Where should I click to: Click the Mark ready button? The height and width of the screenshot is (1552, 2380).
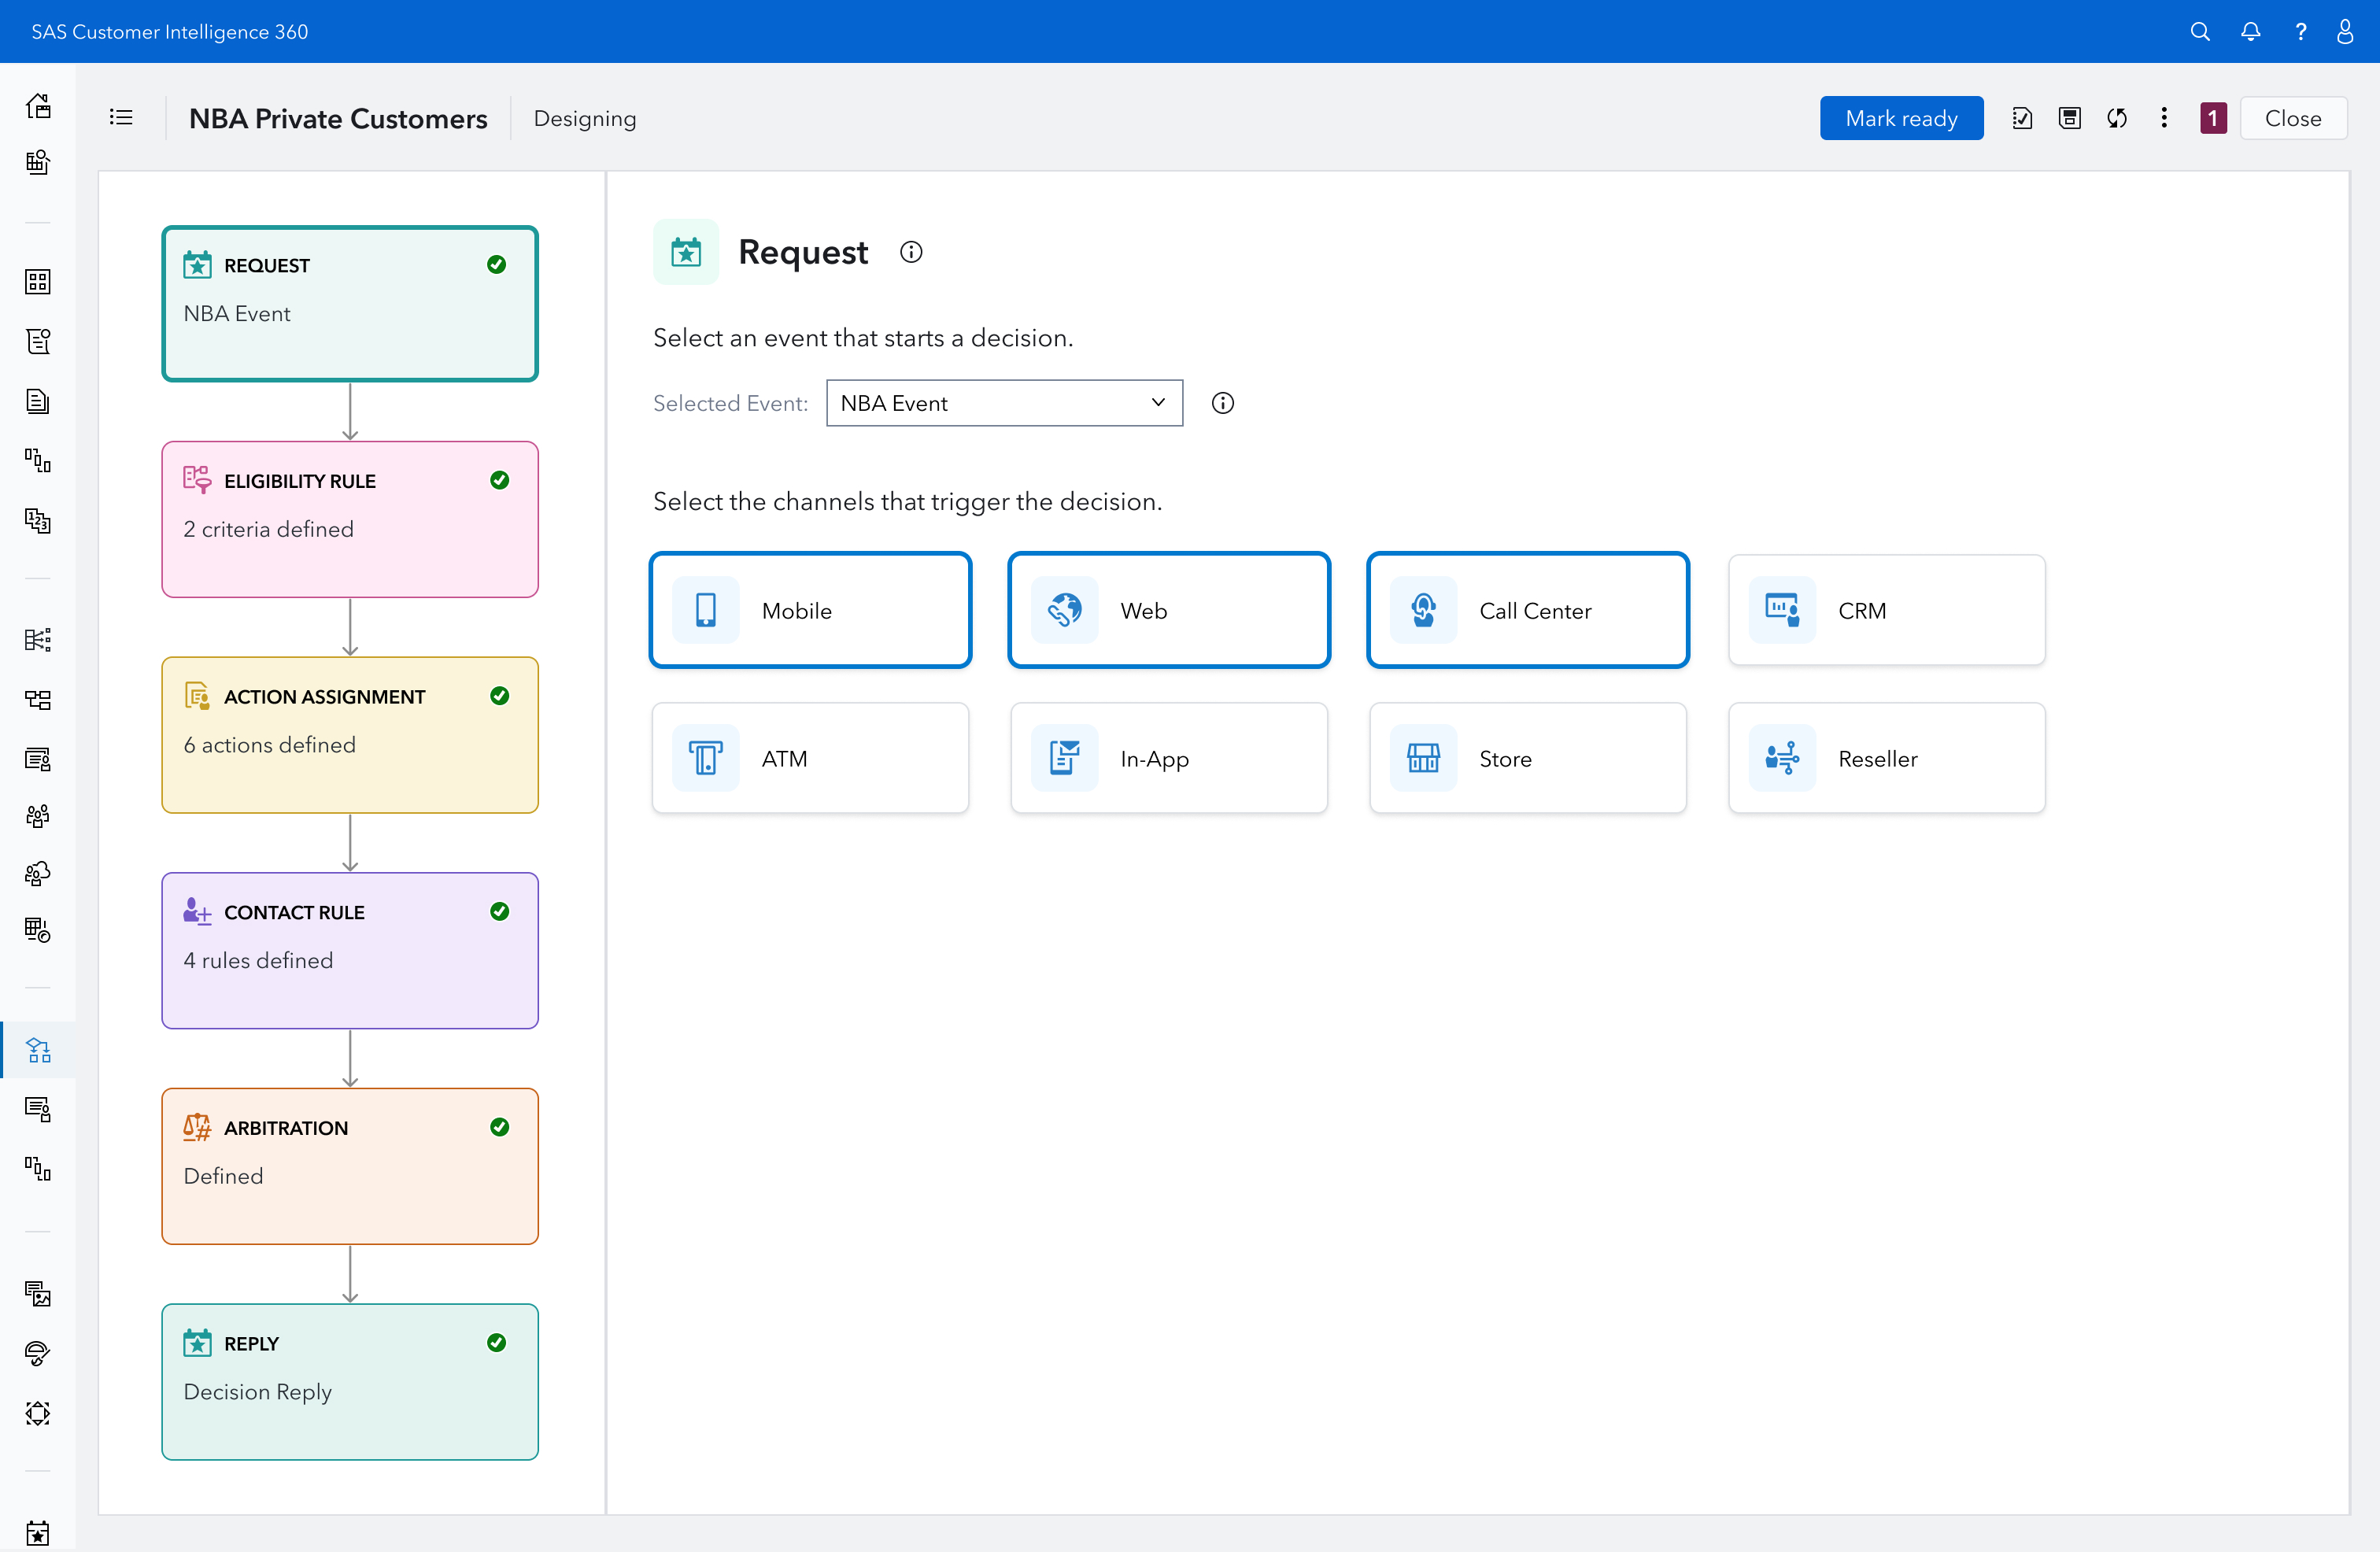(1901, 118)
